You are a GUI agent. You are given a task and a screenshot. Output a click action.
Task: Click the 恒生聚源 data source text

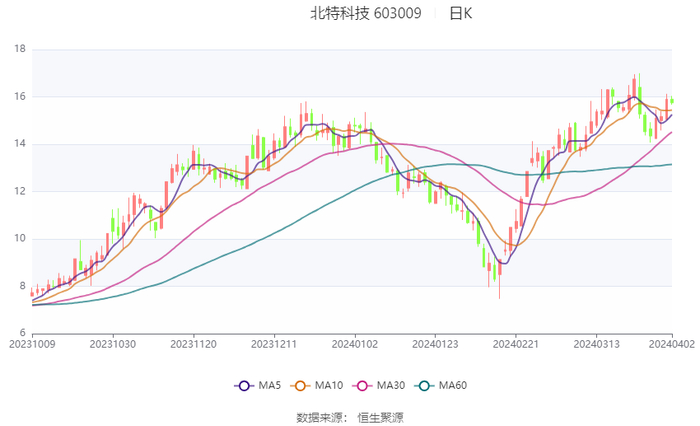[x=381, y=416]
